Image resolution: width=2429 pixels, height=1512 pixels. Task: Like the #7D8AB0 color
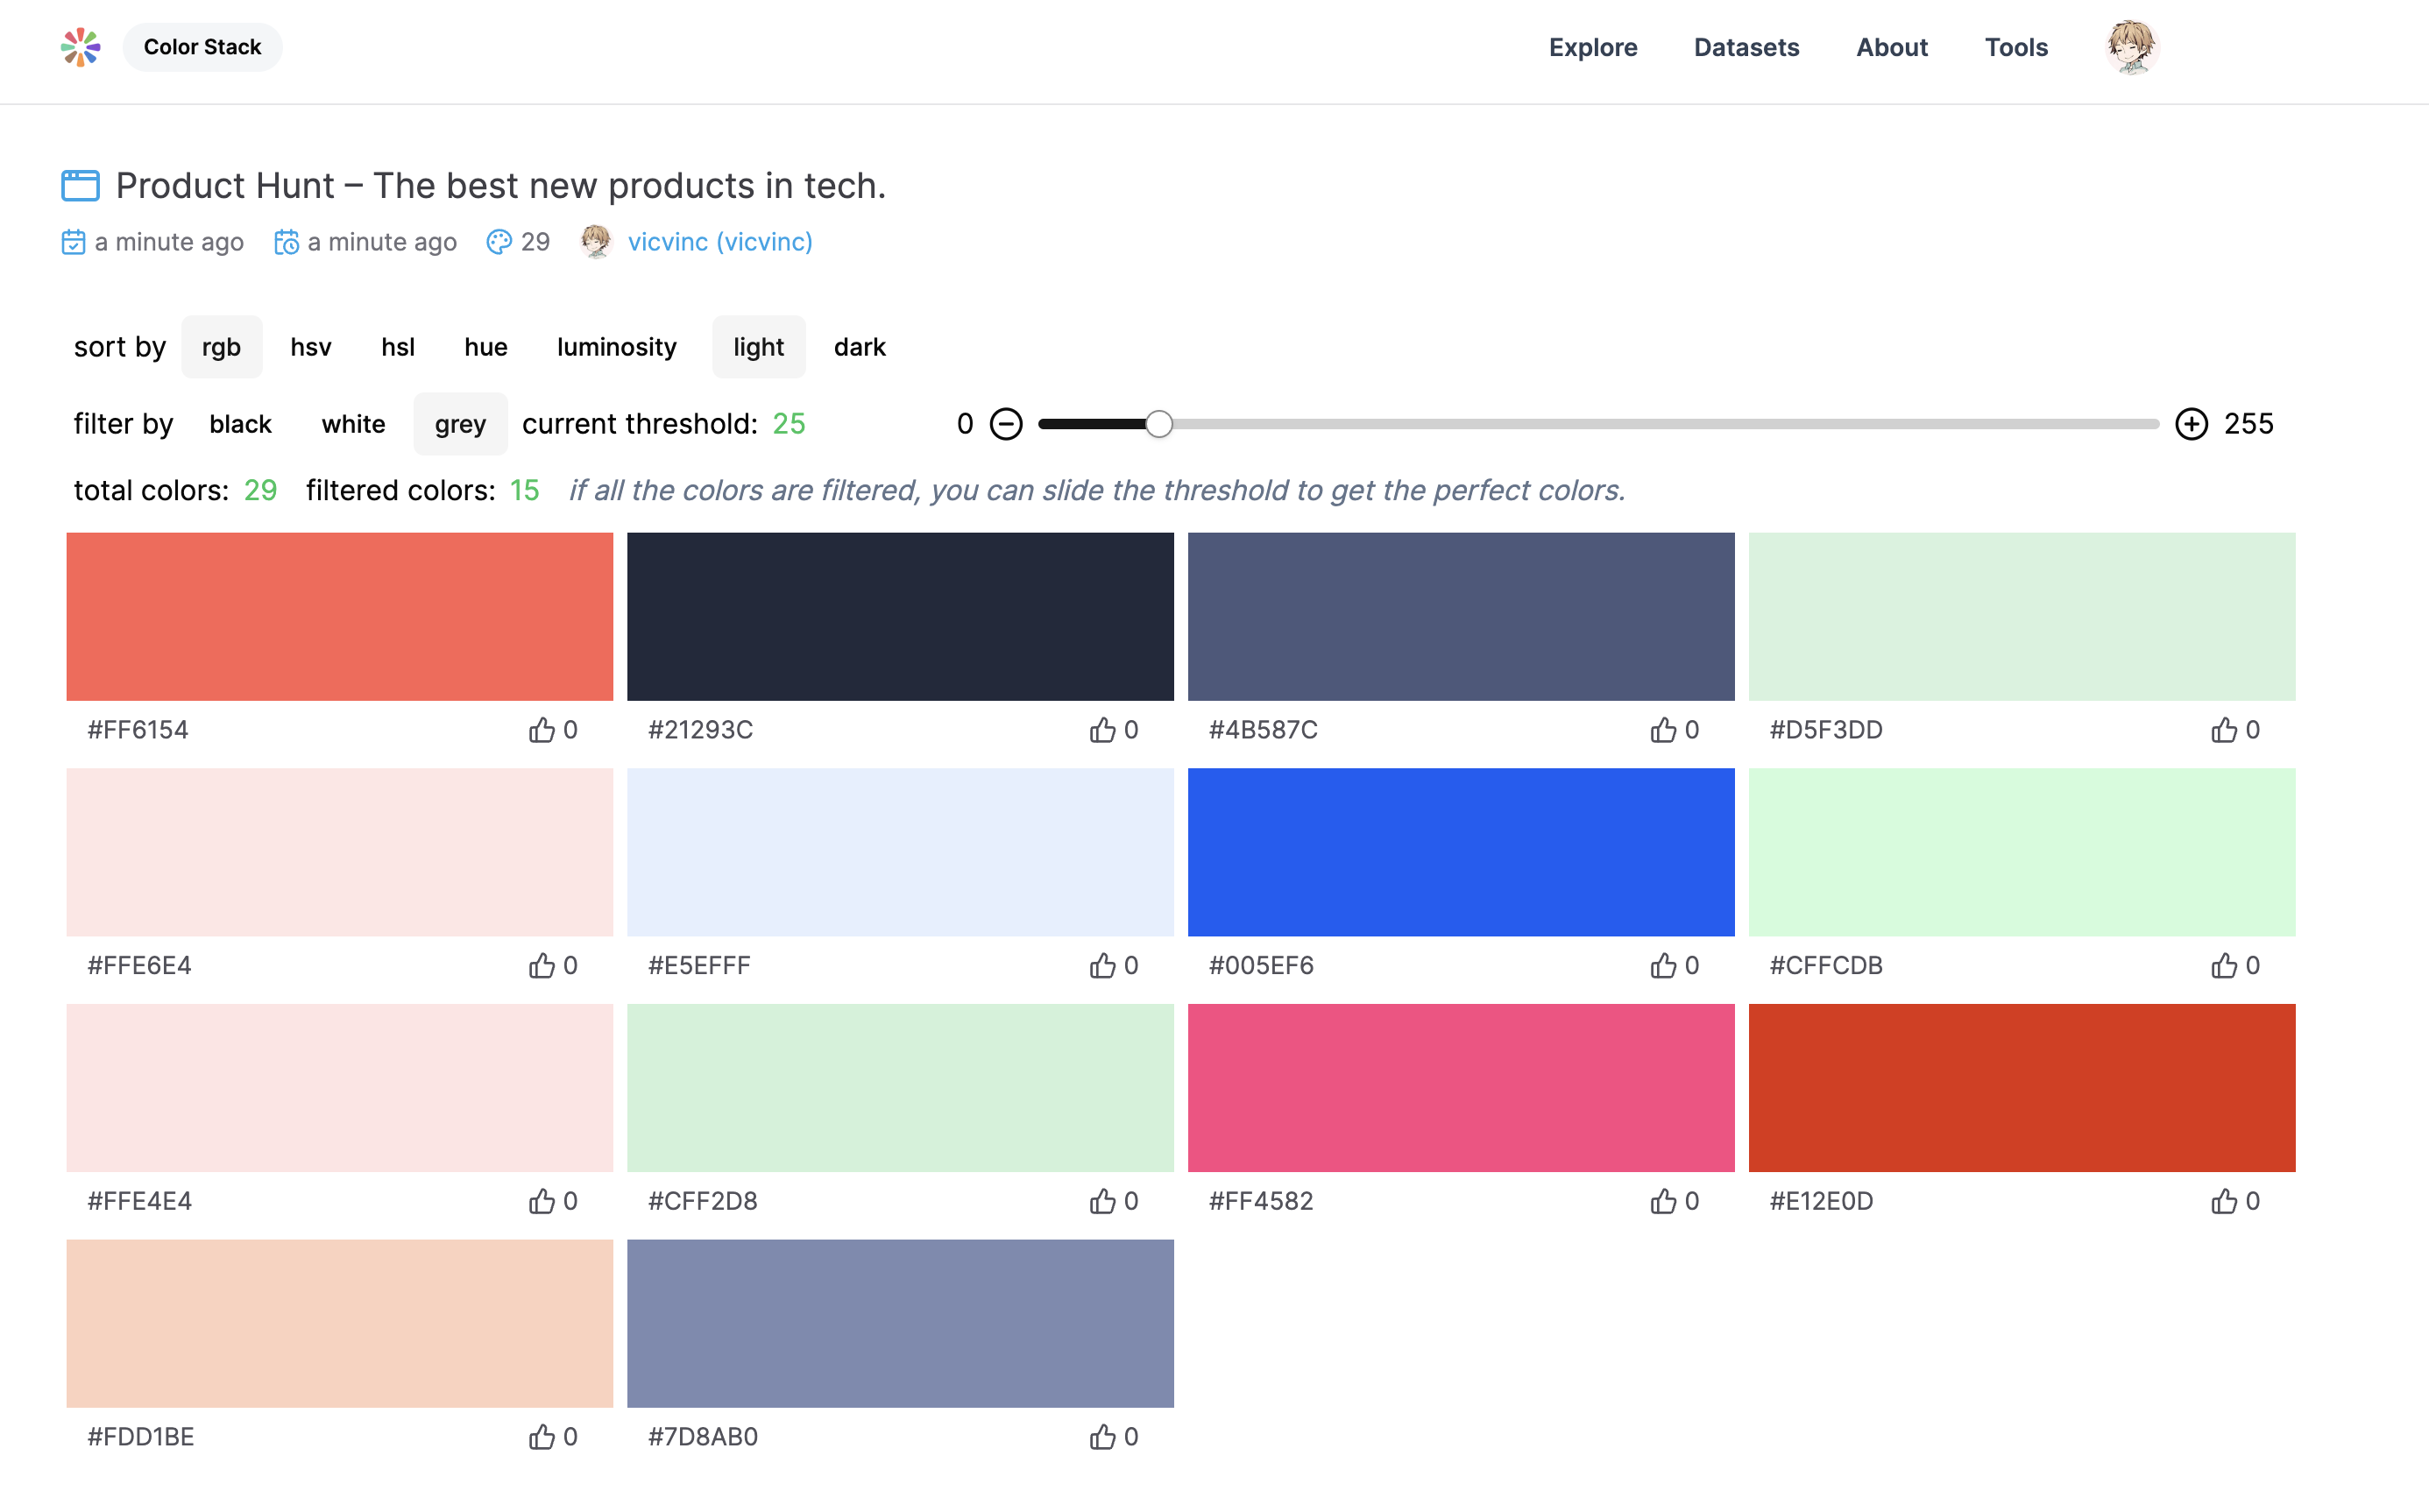coord(1103,1437)
